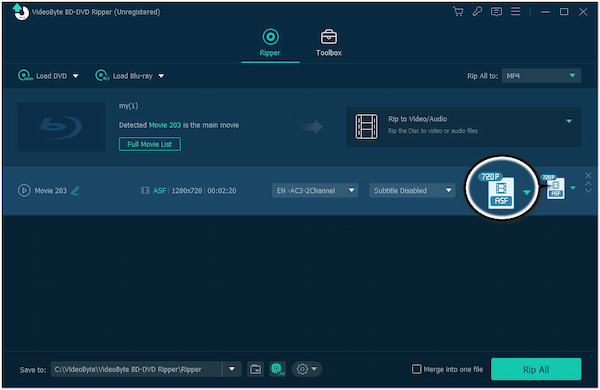Click the 1280x720 resolution text

187,191
